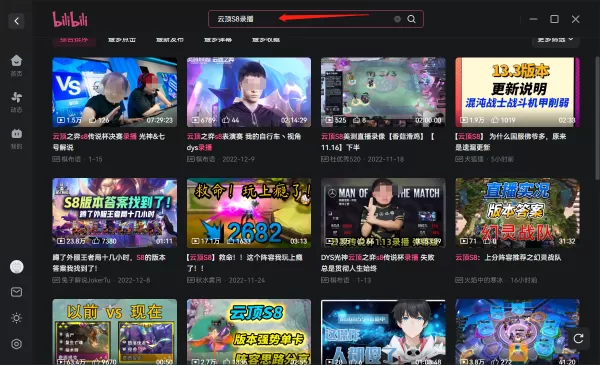Open the blue arena board thumbnail lasting 41:20

coord(517,332)
